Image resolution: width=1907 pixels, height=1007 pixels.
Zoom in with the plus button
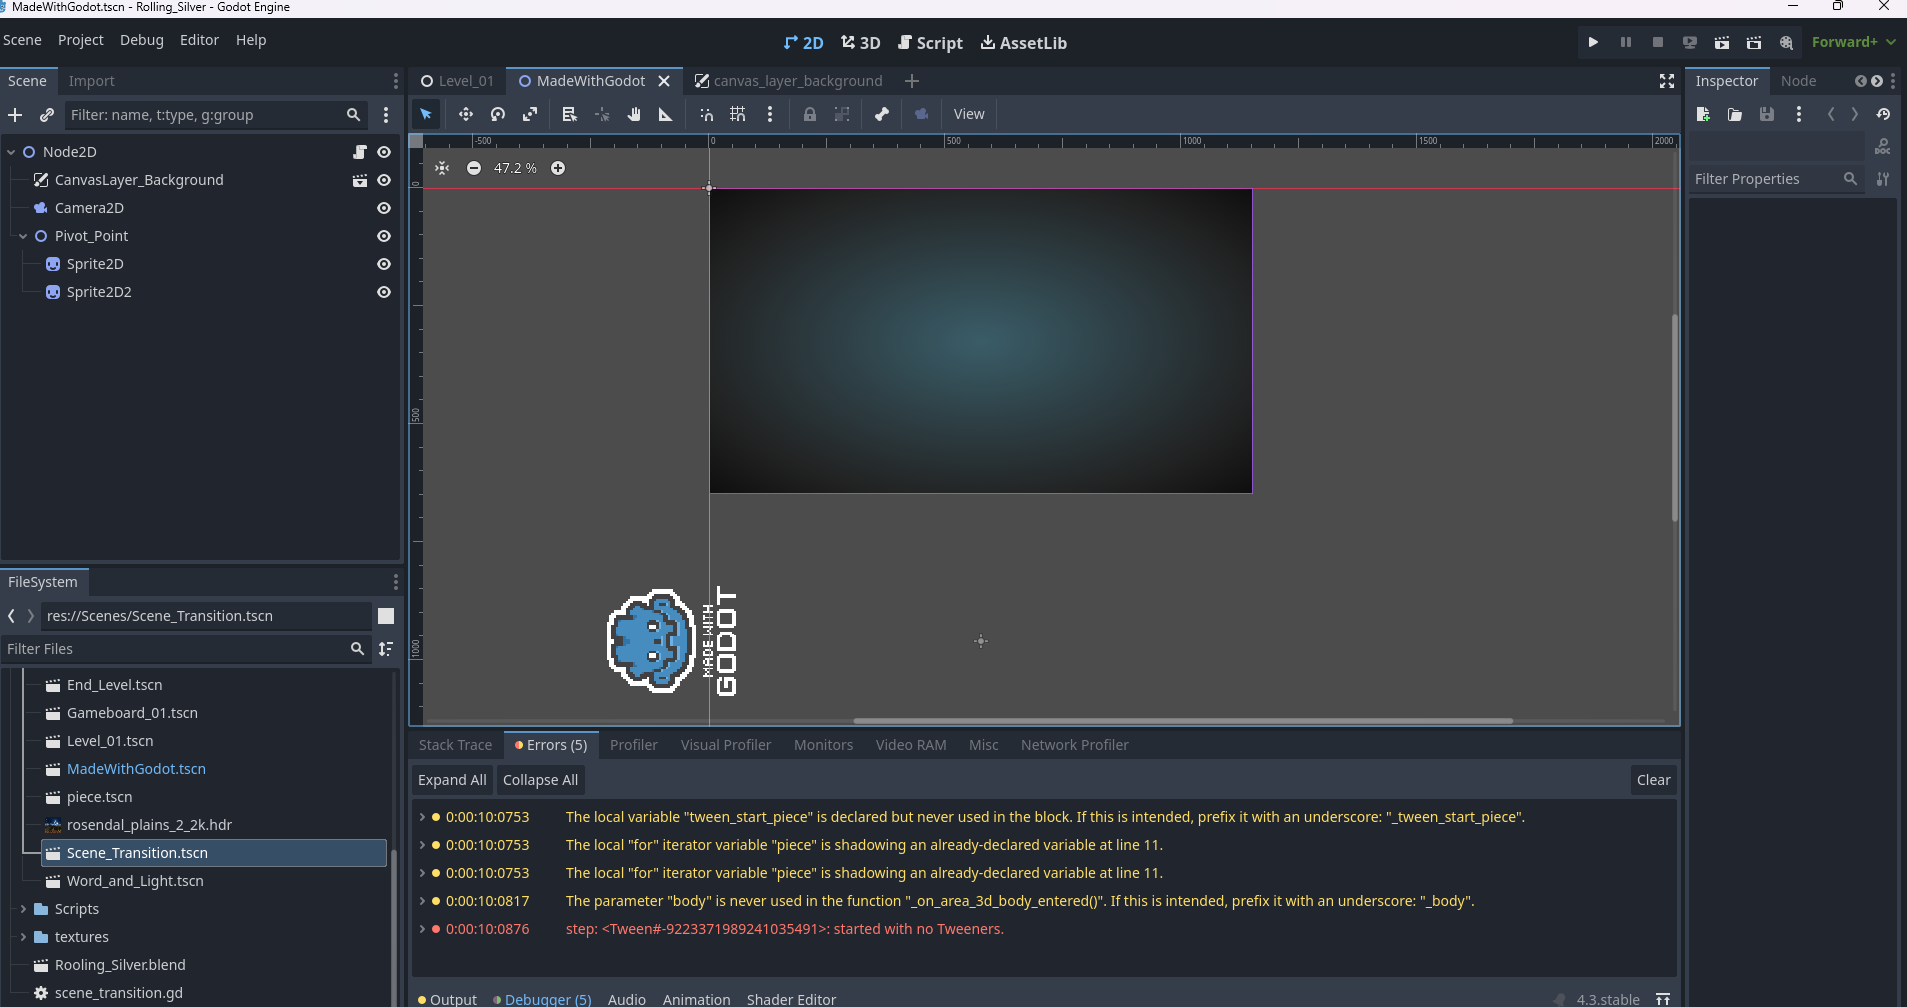point(558,168)
